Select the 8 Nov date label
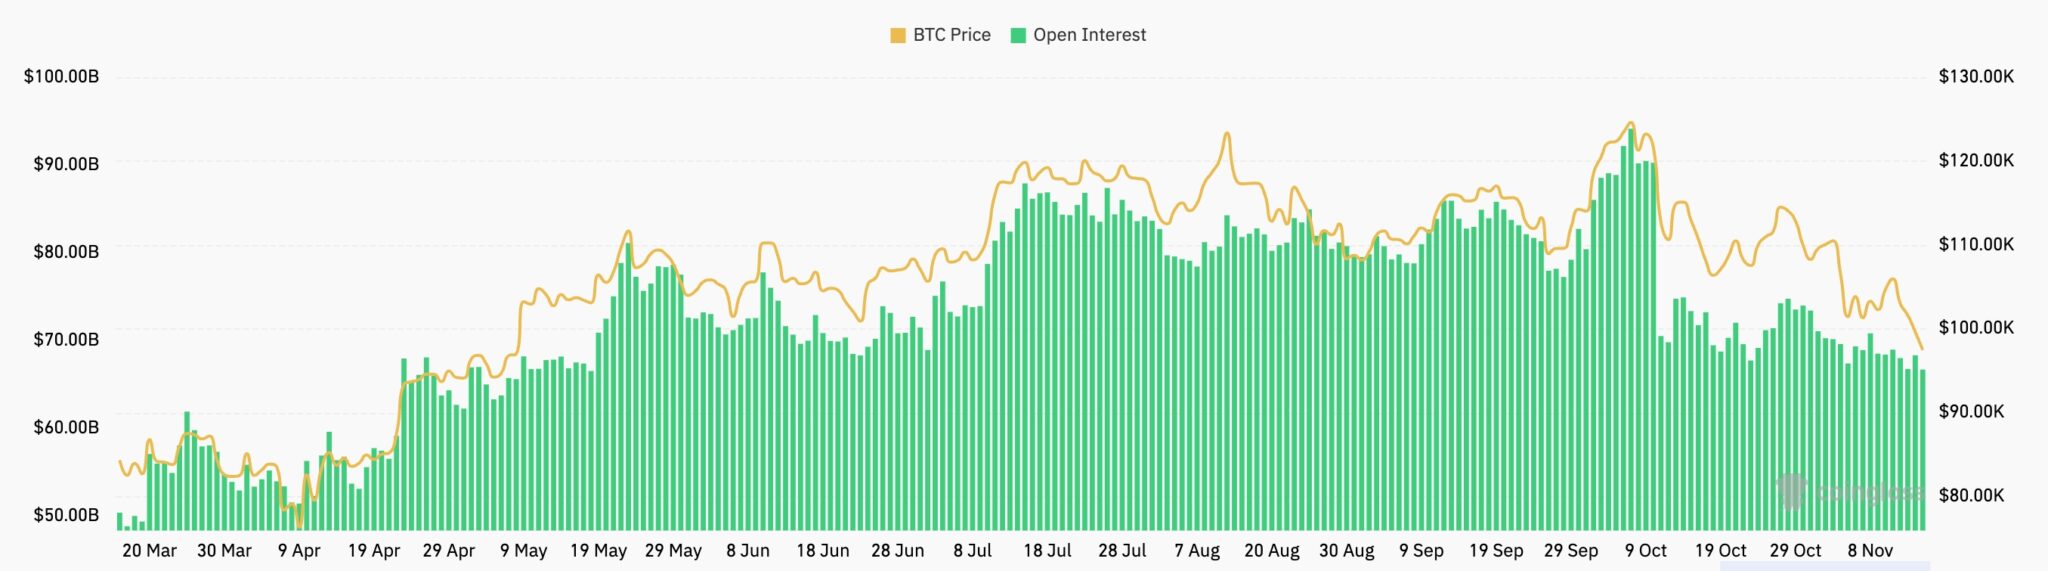This screenshot has width=2048, height=571. 1869,551
